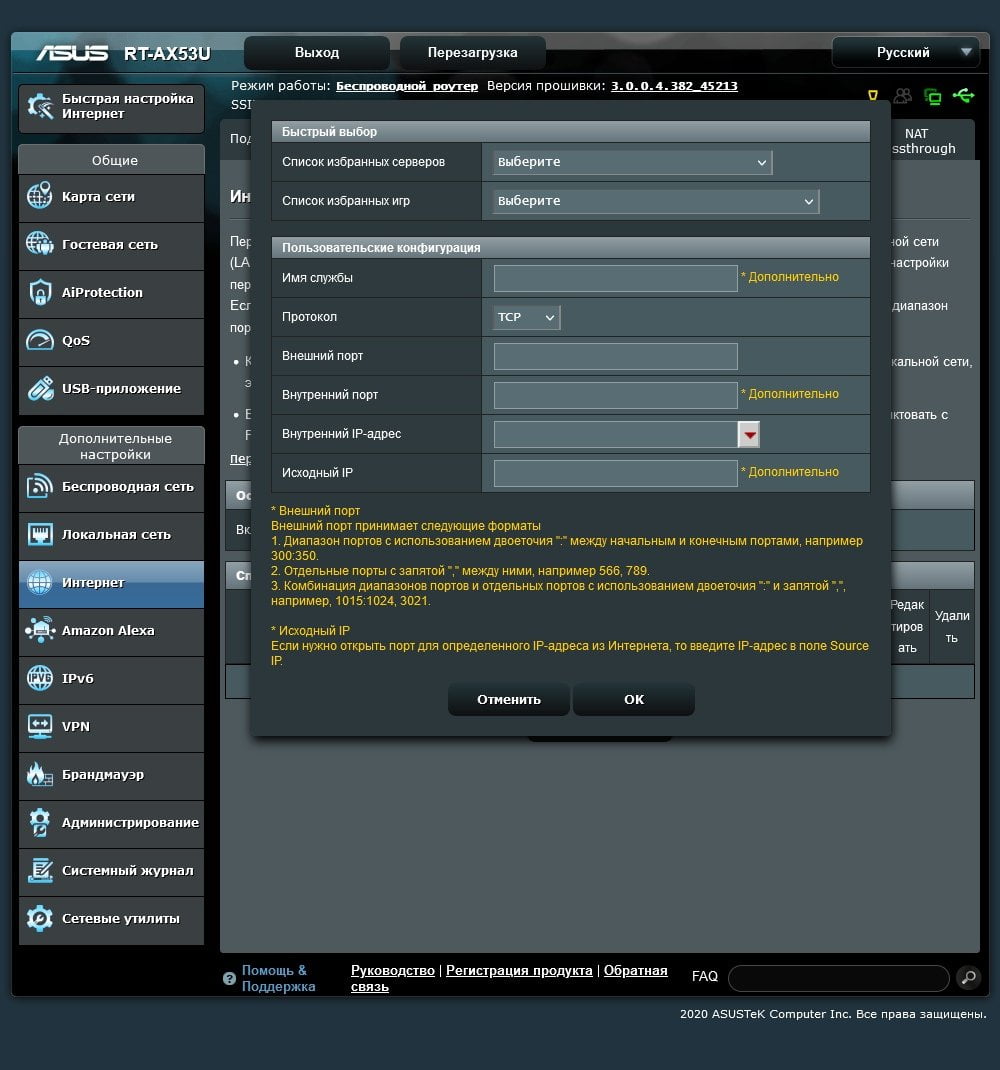Click the local network (LAN) icon
The image size is (1000, 1070).
coord(40,534)
